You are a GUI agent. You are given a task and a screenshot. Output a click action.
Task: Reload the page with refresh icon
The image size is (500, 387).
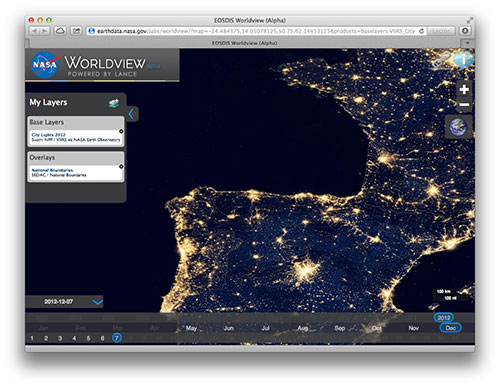(x=421, y=31)
